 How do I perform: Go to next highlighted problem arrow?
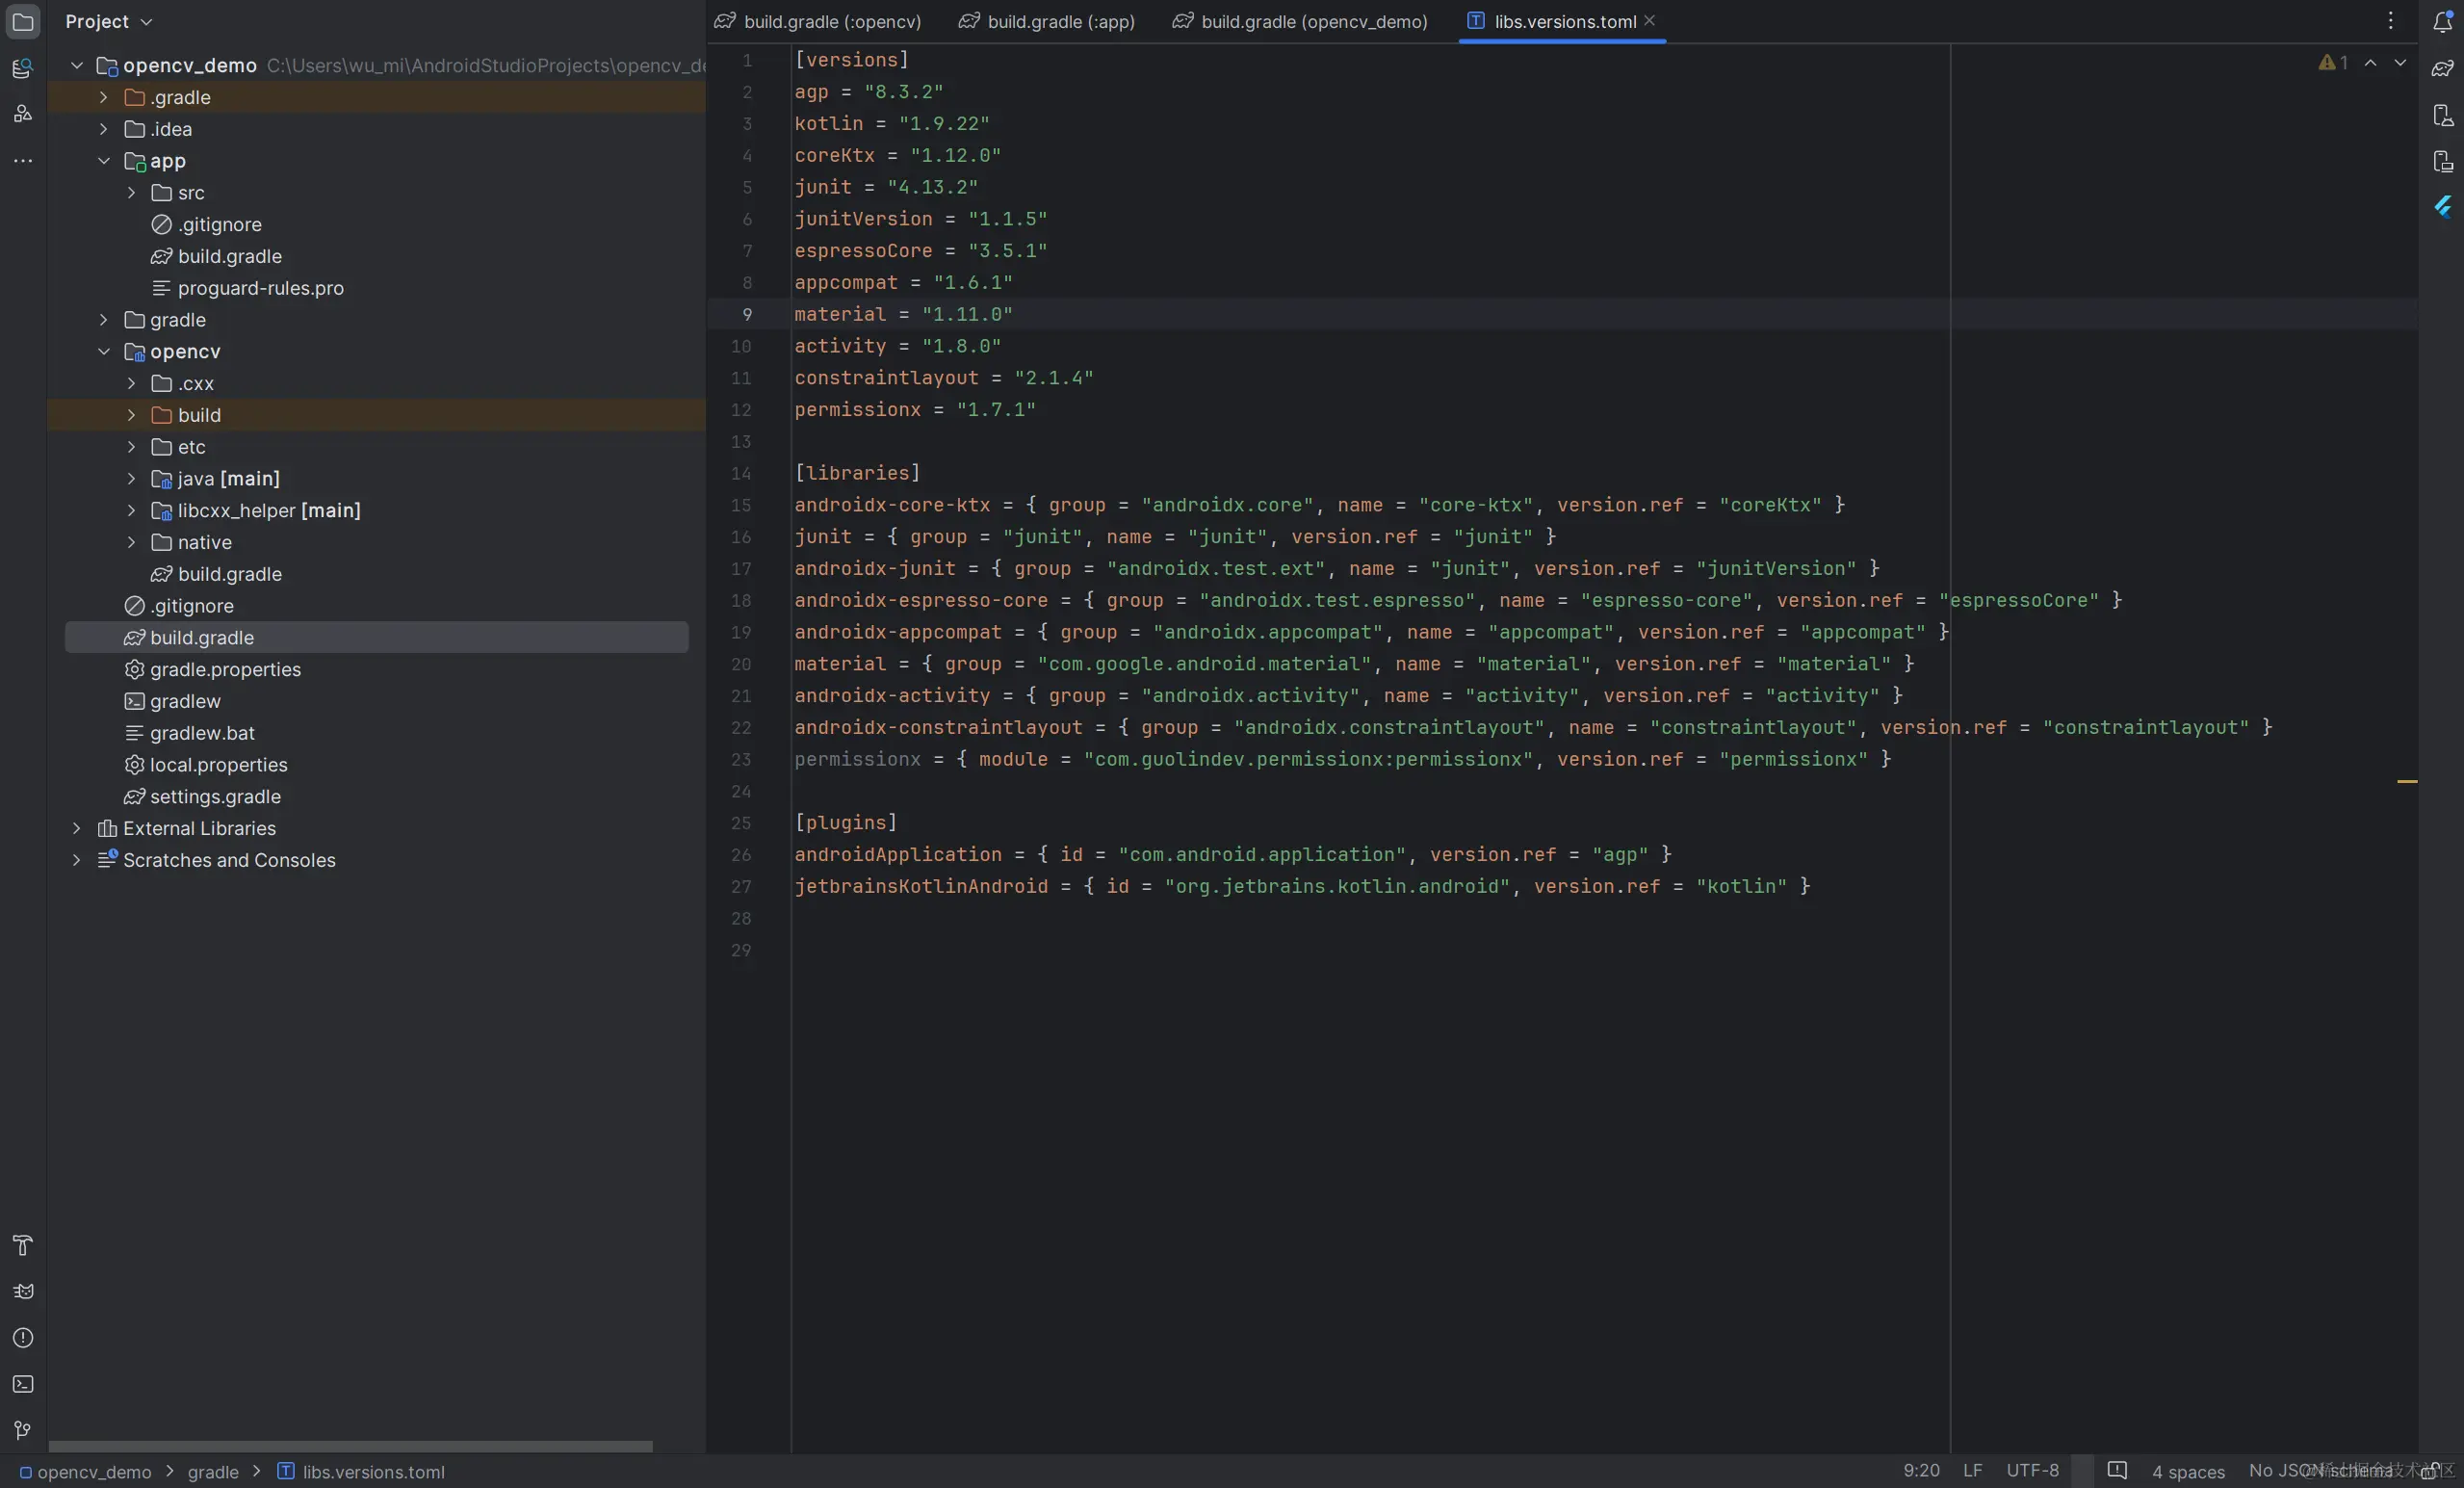point(2400,62)
